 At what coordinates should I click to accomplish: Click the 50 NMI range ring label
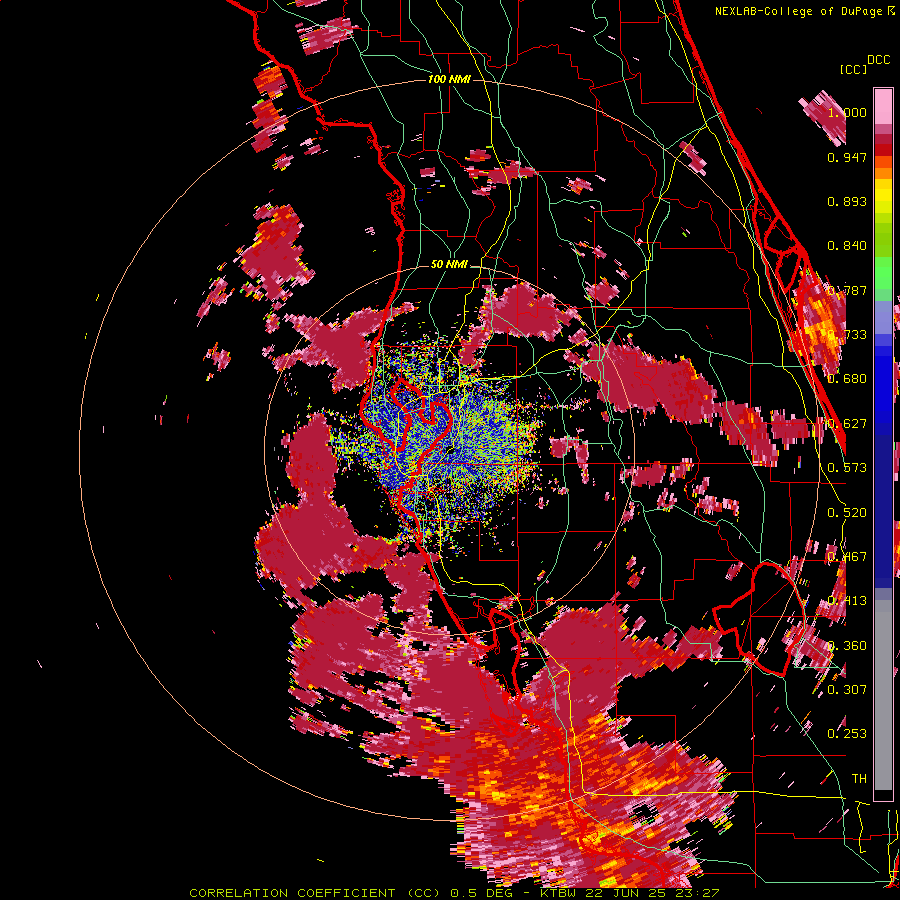pyautogui.click(x=449, y=265)
